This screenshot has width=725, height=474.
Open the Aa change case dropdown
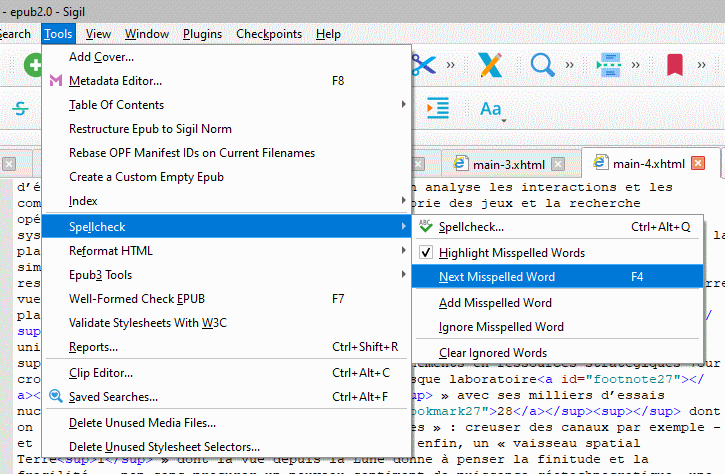tap(491, 108)
